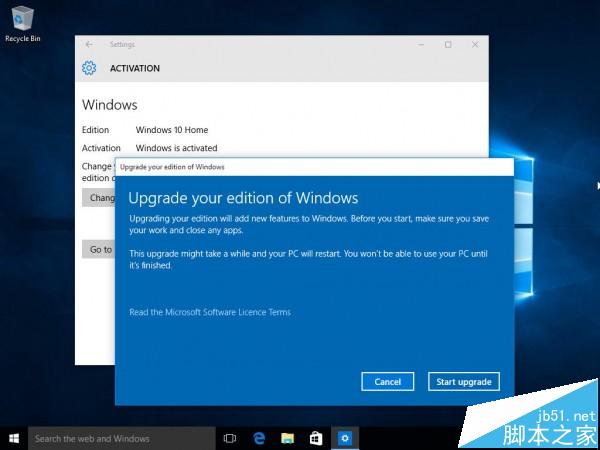This screenshot has width=600, height=450.
Task: Open the Windows Start menu
Action: coord(14,437)
